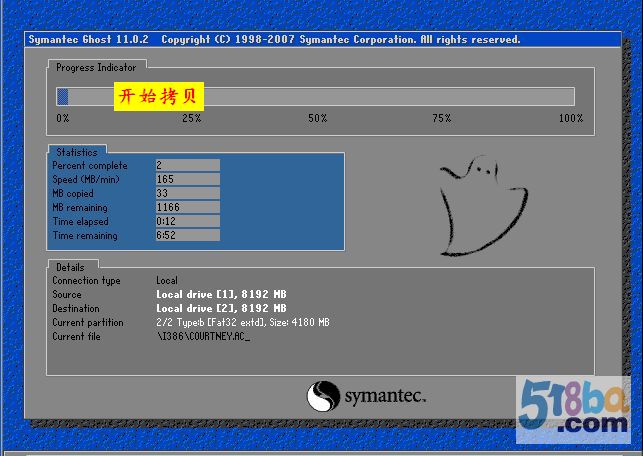The width and height of the screenshot is (643, 456).
Task: Click Local drive [1], 8192 MB
Action: coord(221,294)
